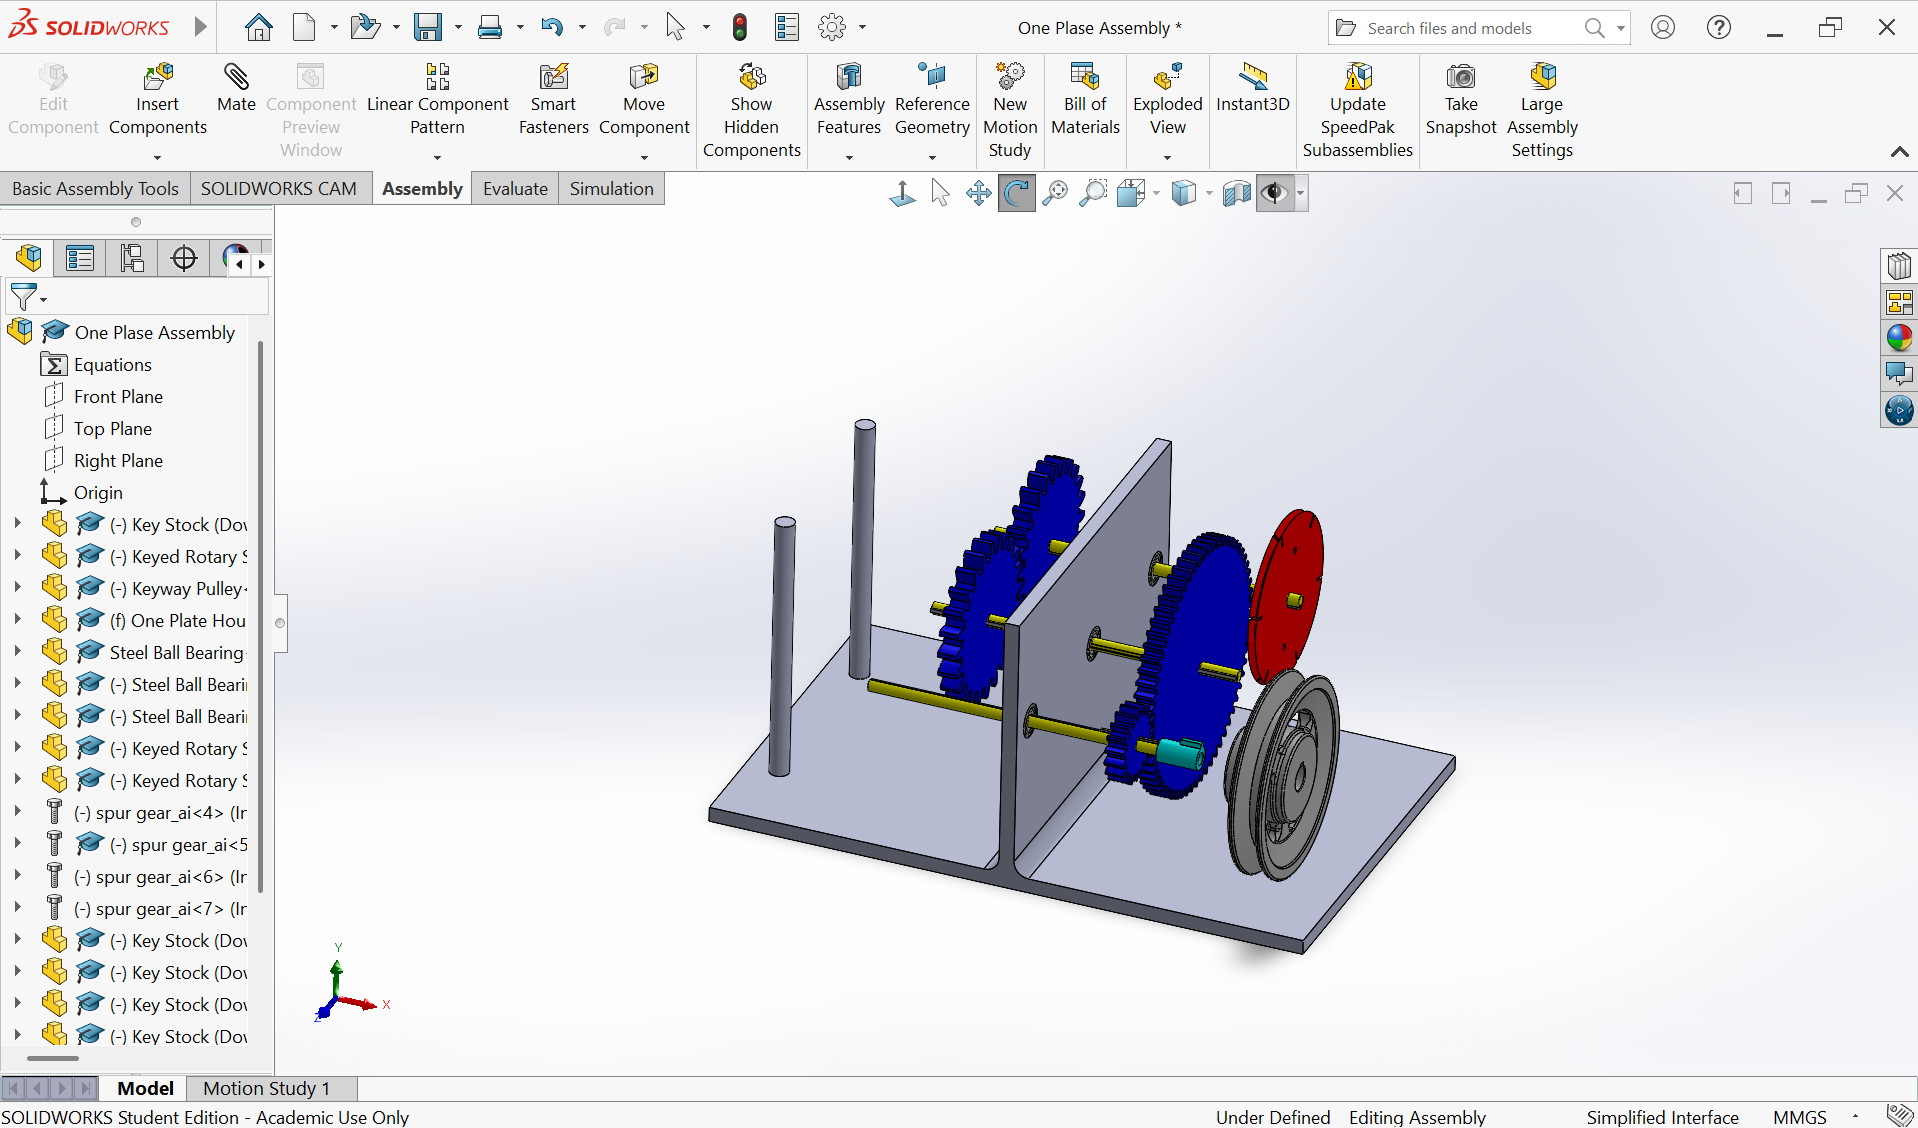Launch Smart Fasteners
This screenshot has width=1918, height=1128.
(x=553, y=100)
